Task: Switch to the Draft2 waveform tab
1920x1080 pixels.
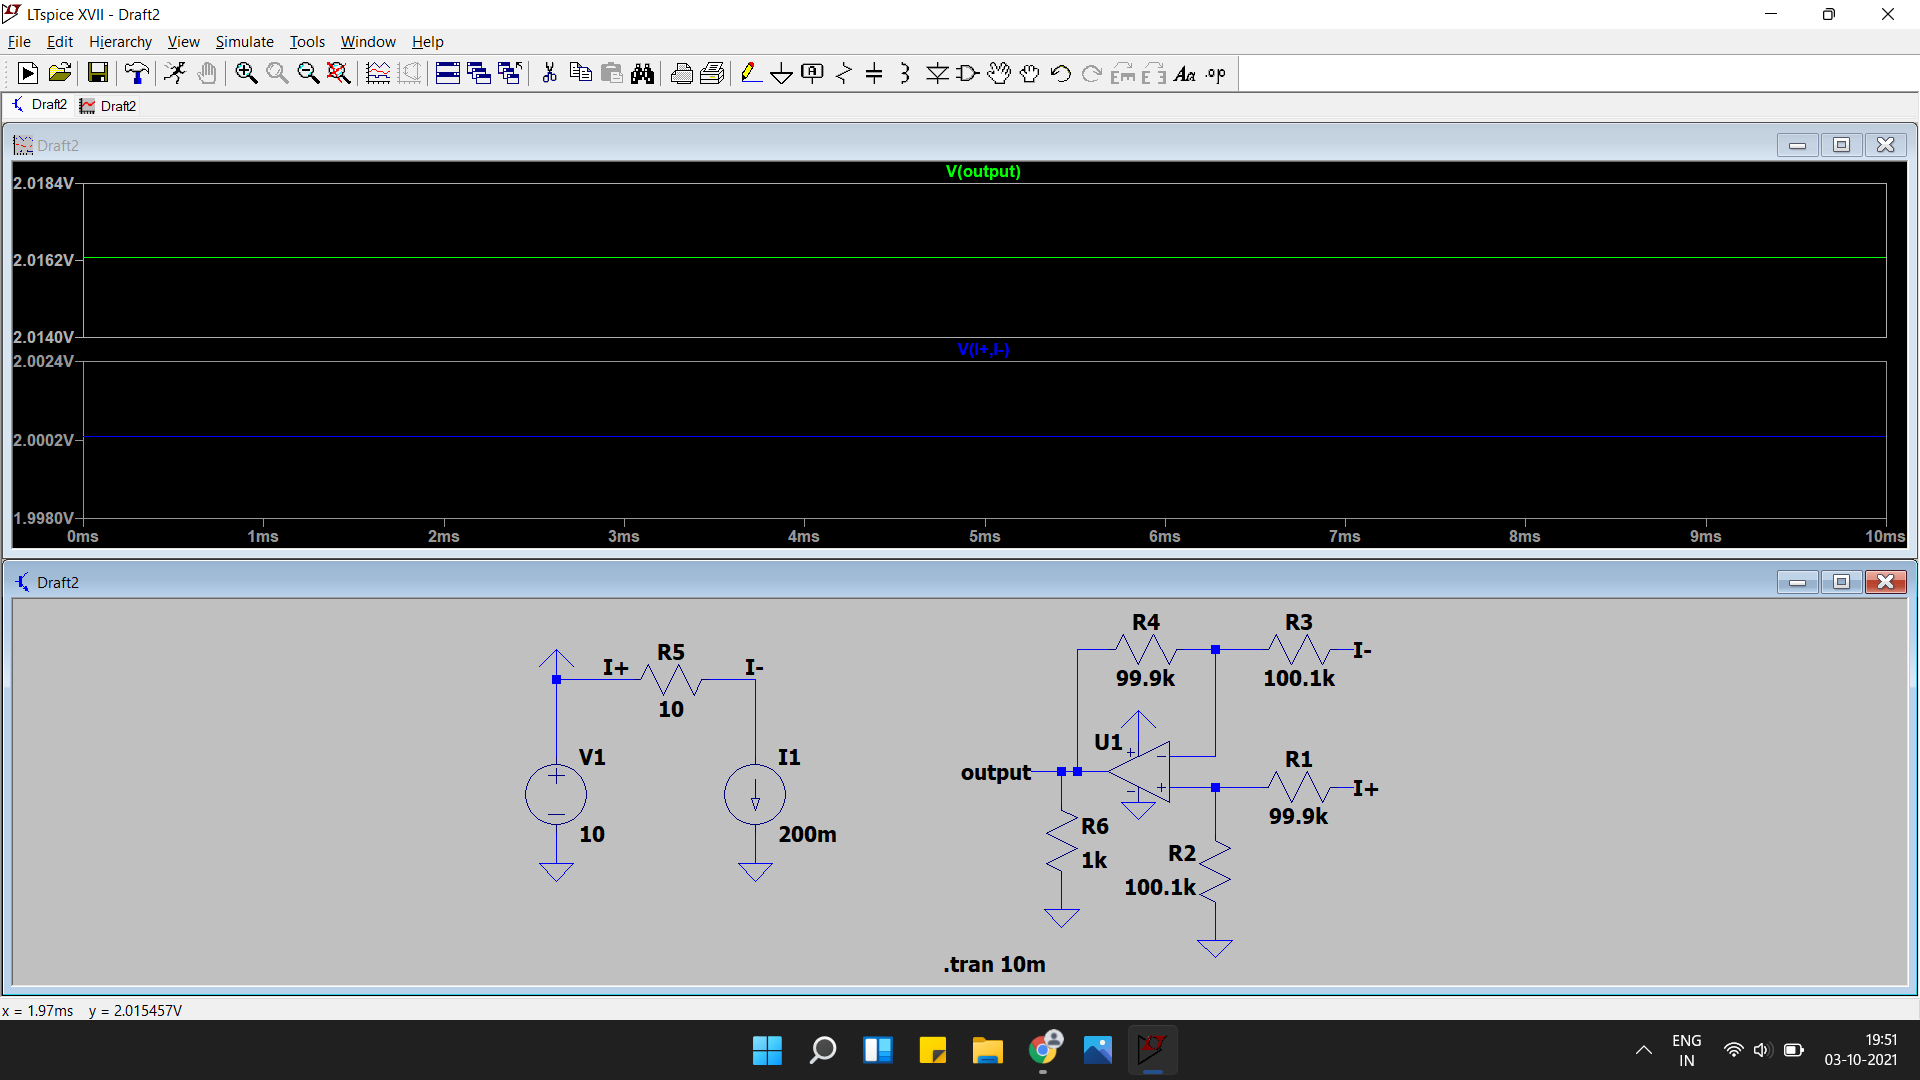Action: (108, 106)
